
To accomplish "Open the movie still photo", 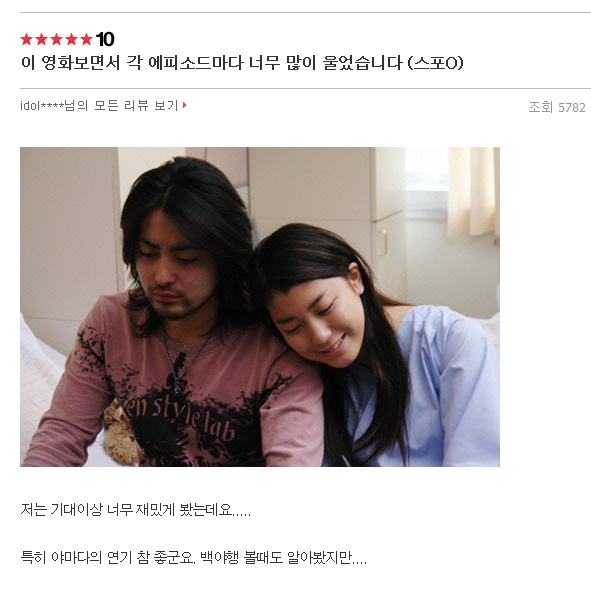I will [x=260, y=307].
